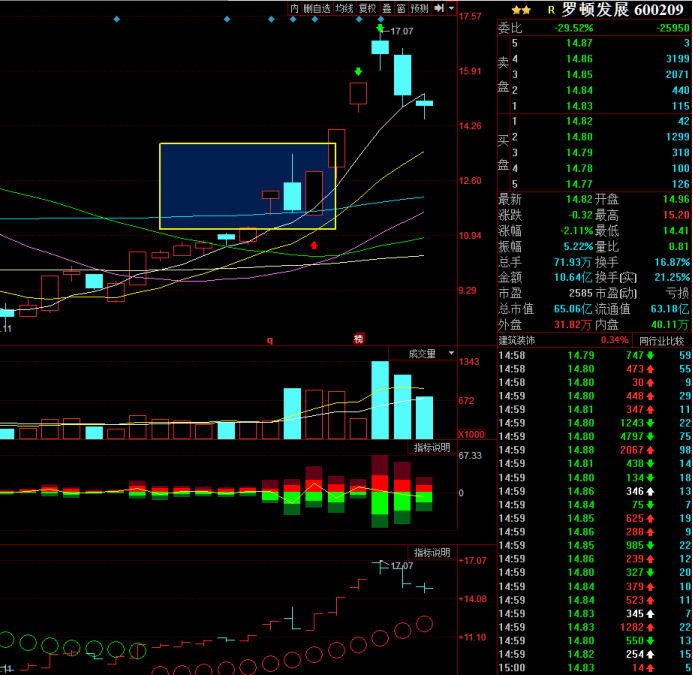The height and width of the screenshot is (675, 693).
Task: Toggle the 复权 price adjustment option
Action: pyautogui.click(x=366, y=8)
